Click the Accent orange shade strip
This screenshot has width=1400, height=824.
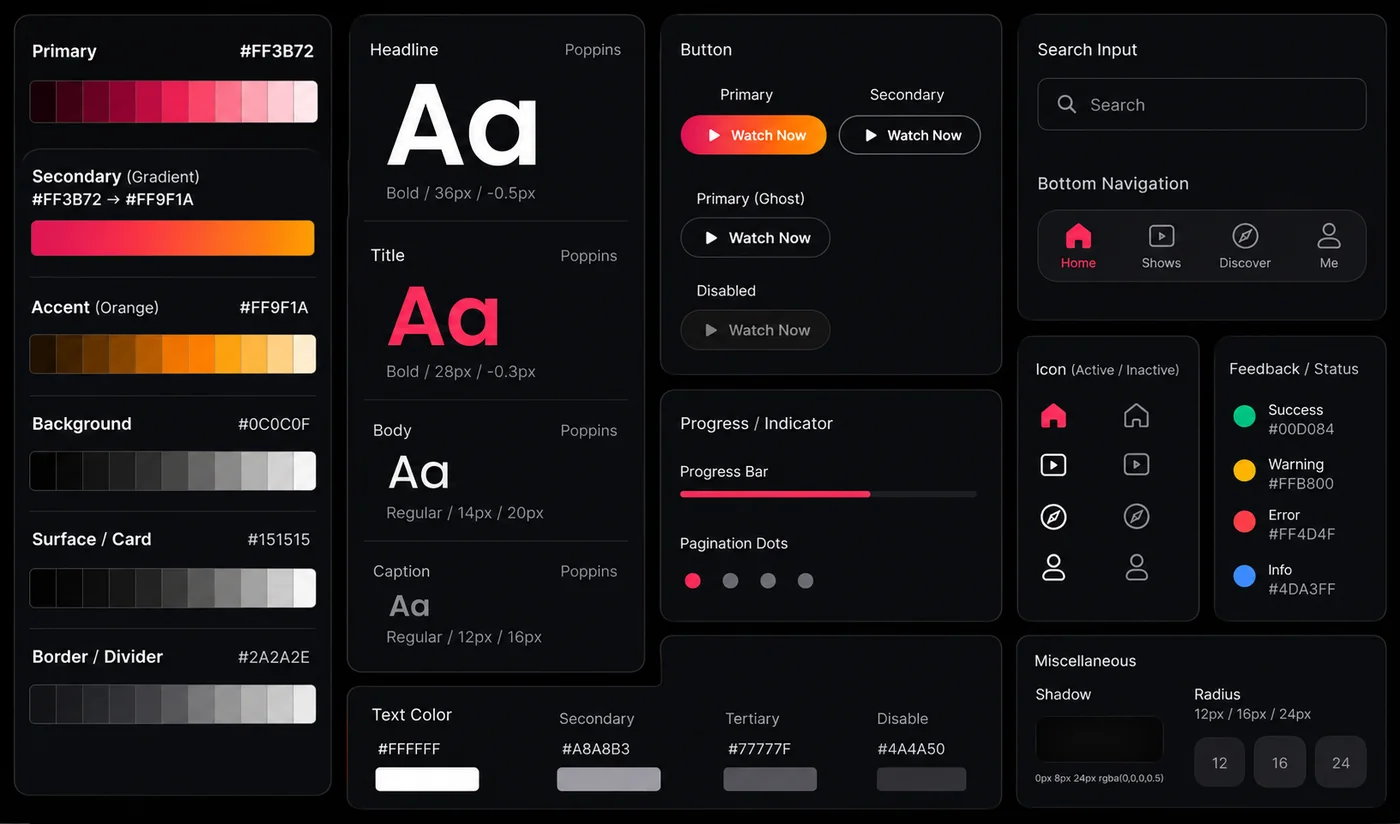click(173, 354)
